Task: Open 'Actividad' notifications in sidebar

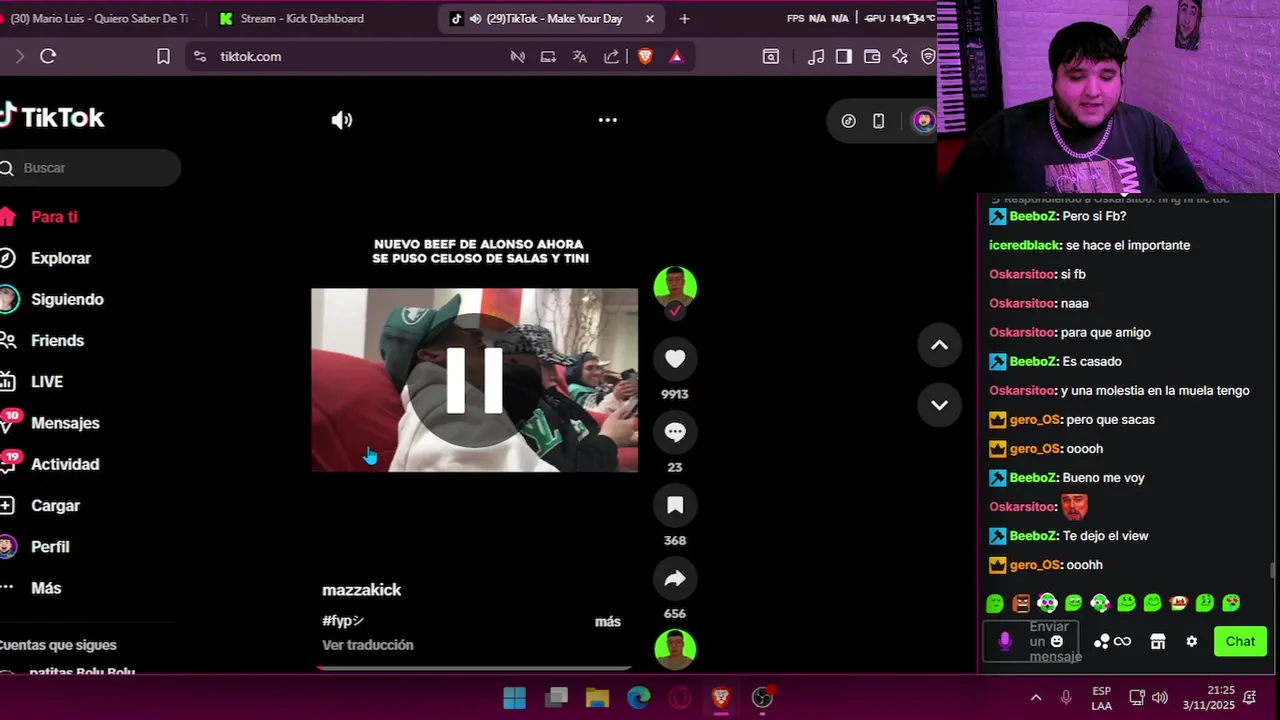Action: coord(65,464)
